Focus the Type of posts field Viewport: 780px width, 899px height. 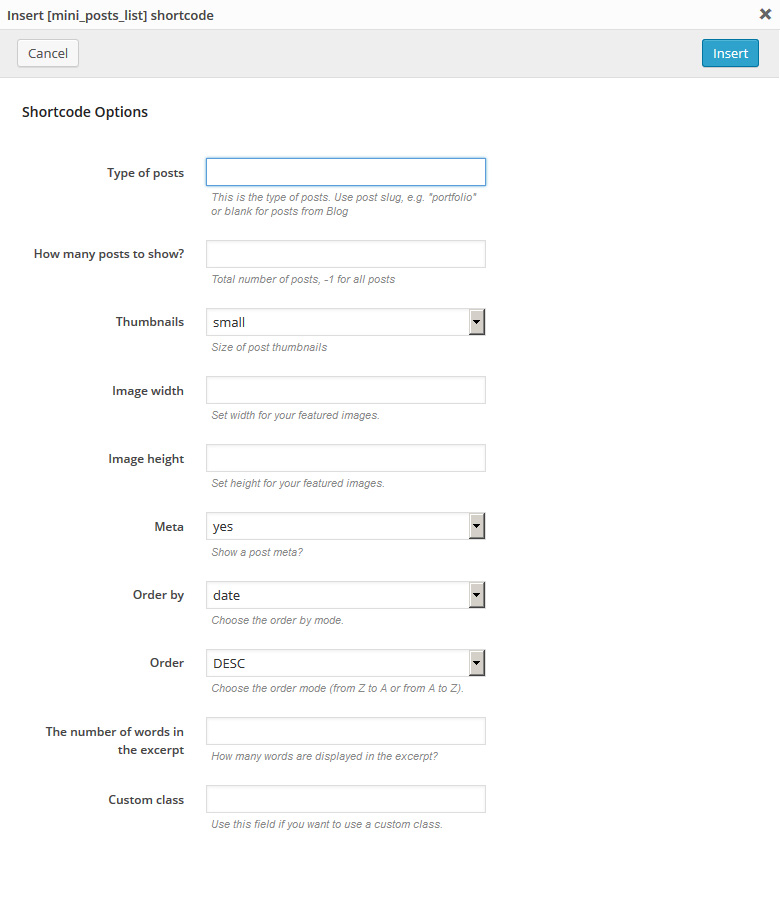(x=345, y=172)
